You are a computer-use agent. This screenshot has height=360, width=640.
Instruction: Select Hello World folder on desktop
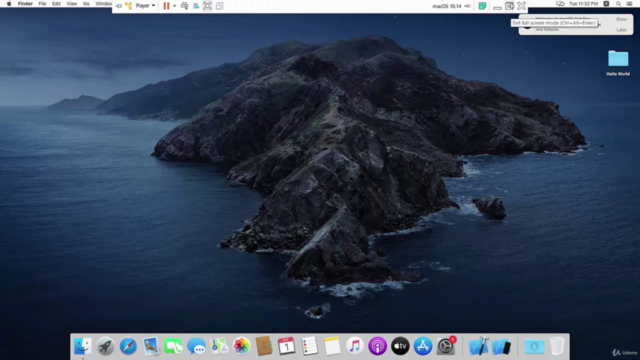[x=618, y=62]
